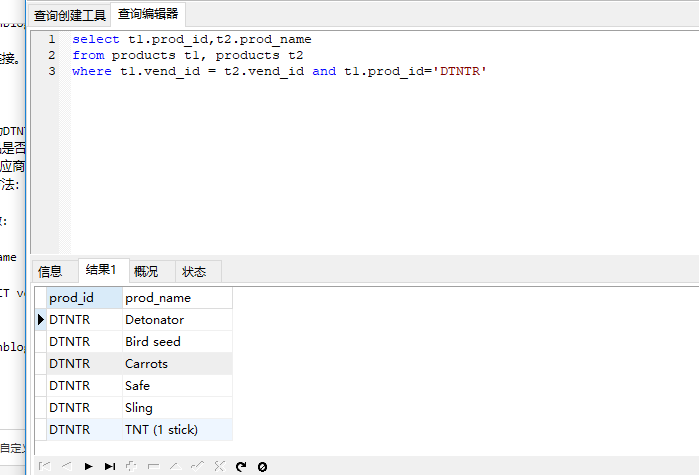699x475 pixels.
Task: Click the refresh results icon
Action: 241,466
